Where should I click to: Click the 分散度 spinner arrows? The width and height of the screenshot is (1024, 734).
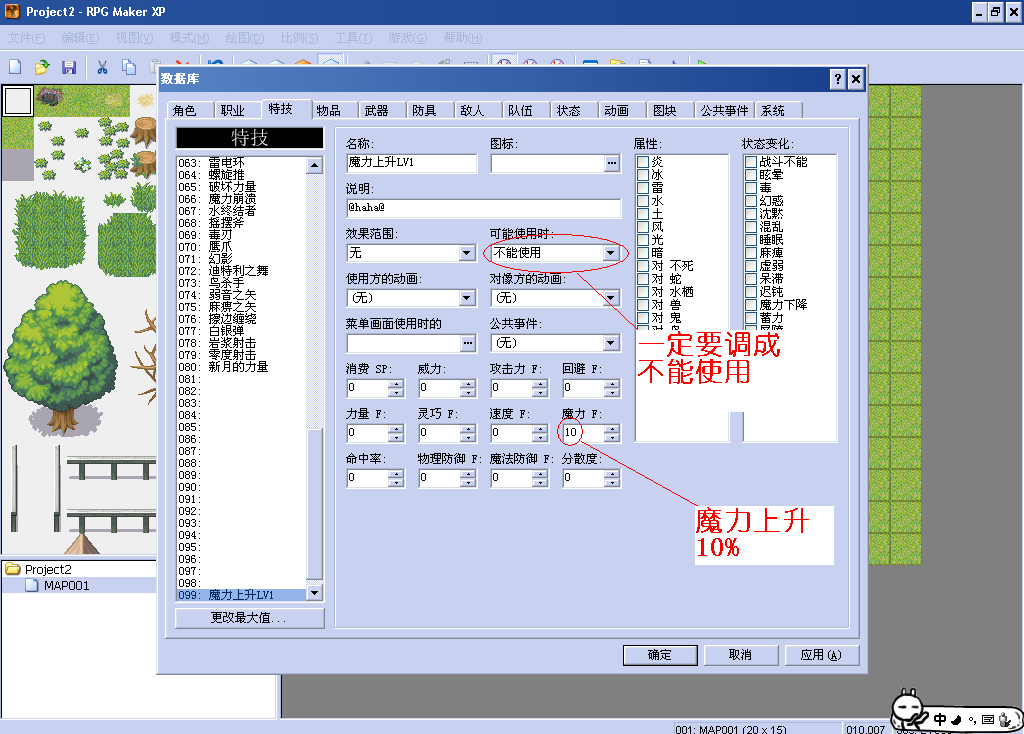point(612,478)
